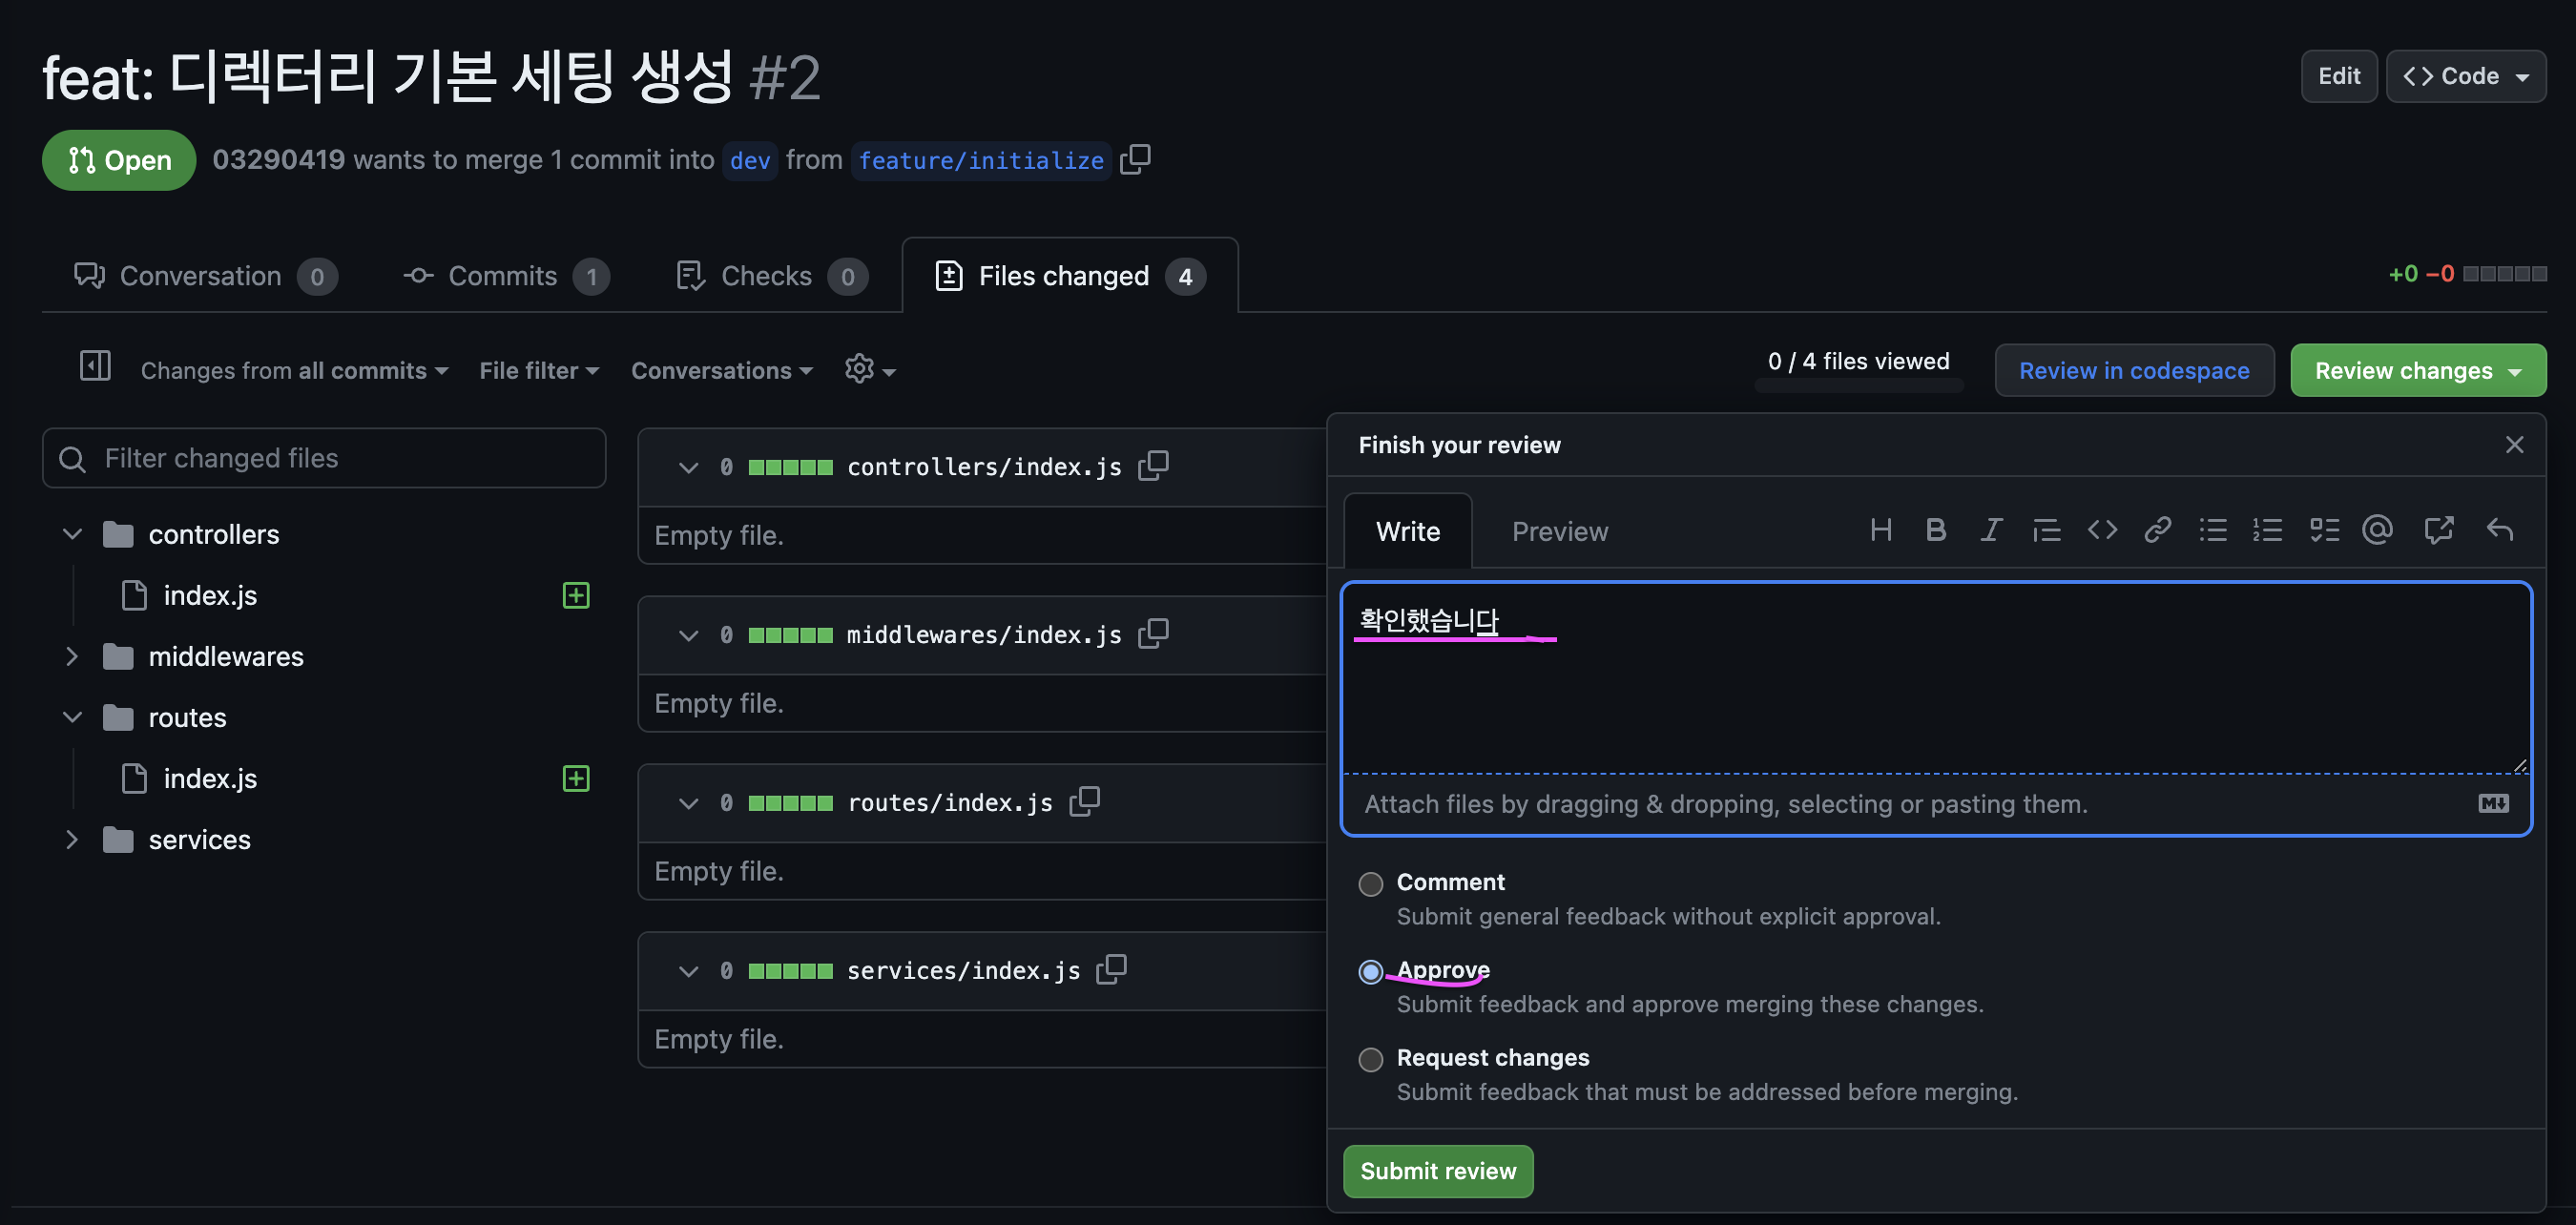Click in the Filter changed files field
2576x1225 pixels.
(x=324, y=458)
